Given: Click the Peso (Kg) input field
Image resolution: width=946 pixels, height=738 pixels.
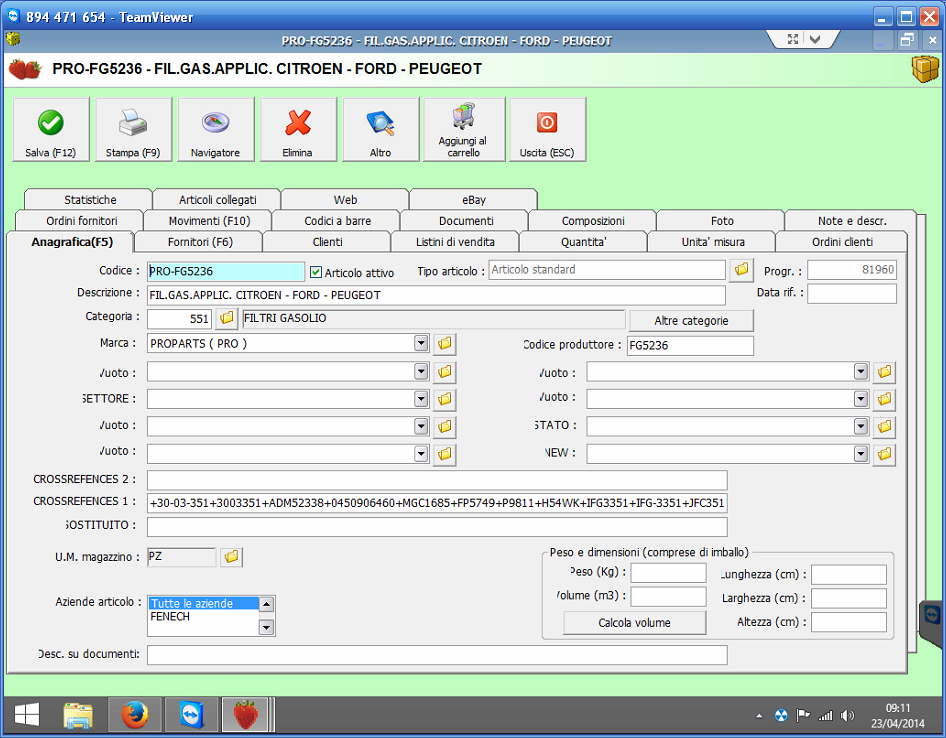Looking at the screenshot, I should 668,573.
